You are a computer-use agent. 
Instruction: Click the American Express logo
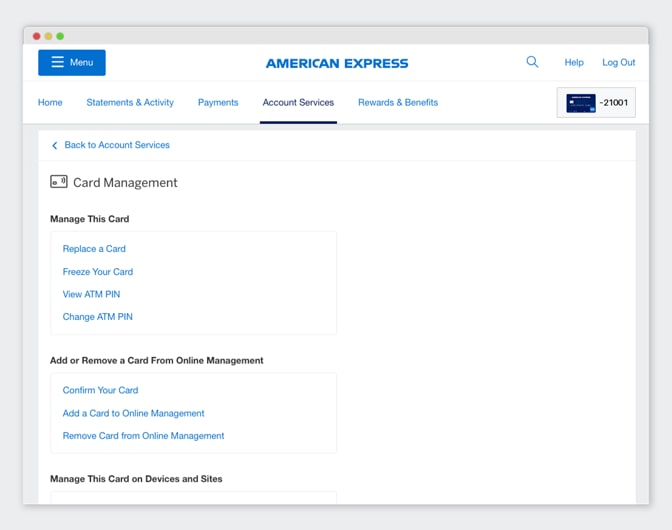pyautogui.click(x=337, y=63)
